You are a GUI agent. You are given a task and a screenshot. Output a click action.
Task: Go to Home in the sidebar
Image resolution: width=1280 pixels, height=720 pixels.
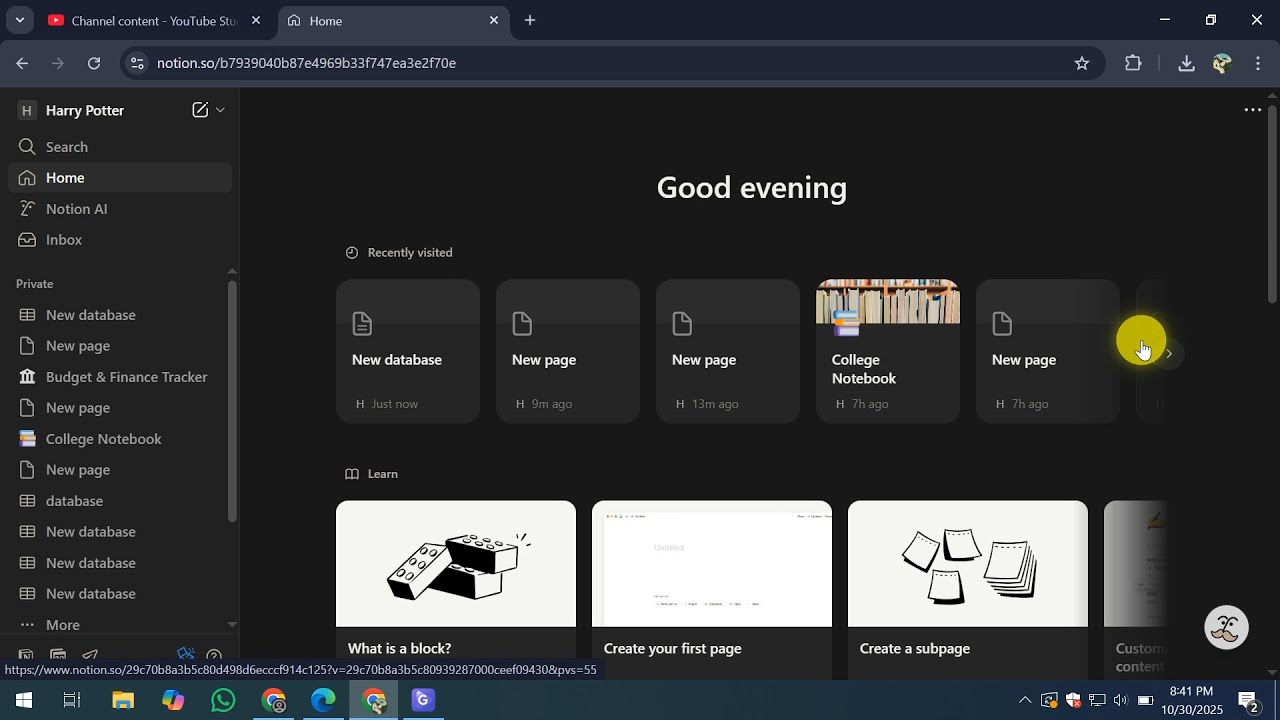pyautogui.click(x=120, y=178)
